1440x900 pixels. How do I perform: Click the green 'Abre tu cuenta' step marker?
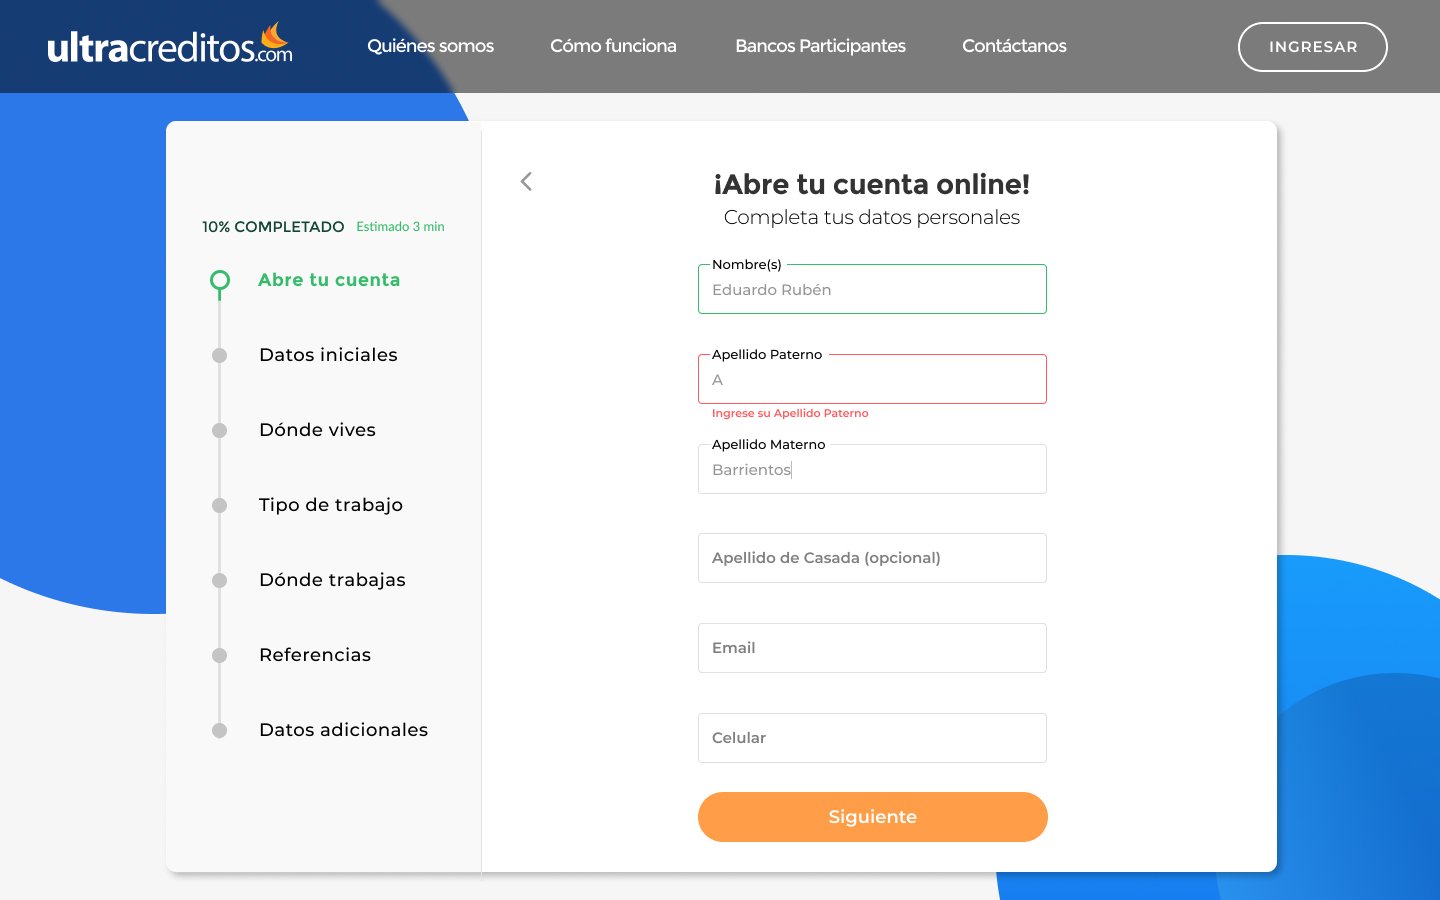220,281
